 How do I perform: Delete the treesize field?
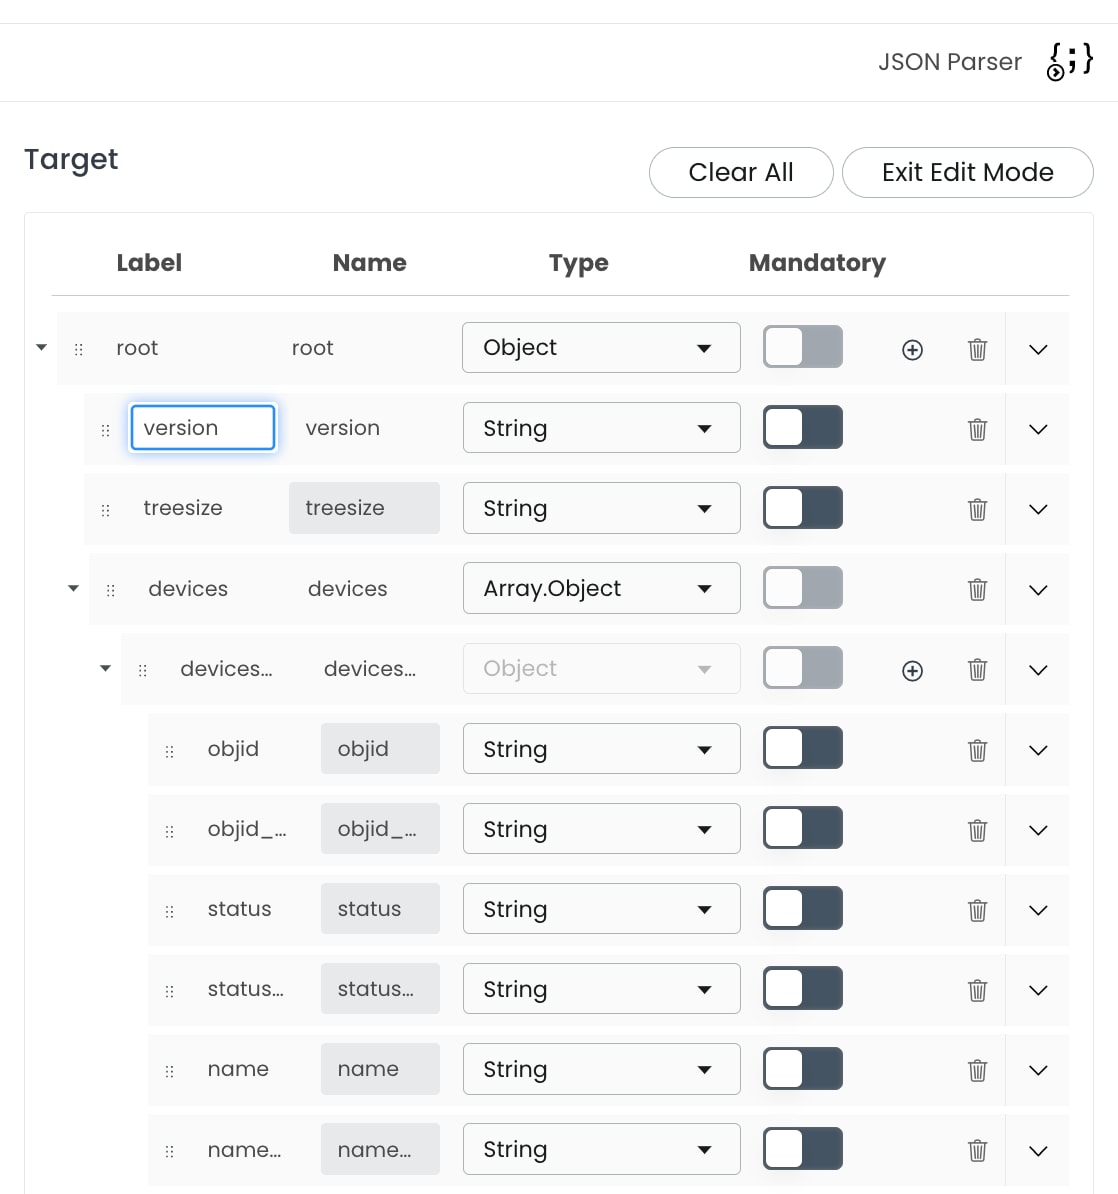[x=977, y=508]
